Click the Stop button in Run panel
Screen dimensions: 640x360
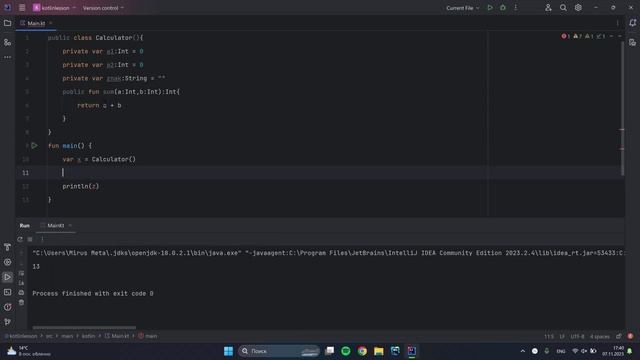click(x=30, y=239)
